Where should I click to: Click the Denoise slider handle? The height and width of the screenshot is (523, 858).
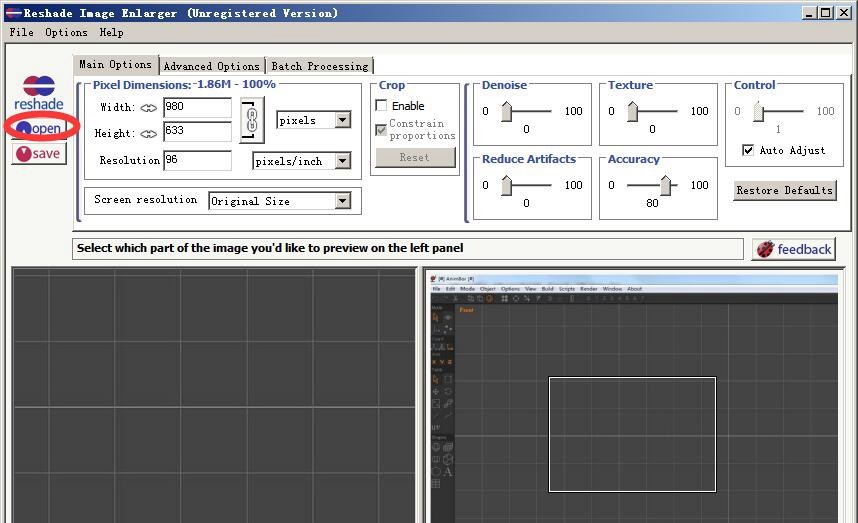507,111
